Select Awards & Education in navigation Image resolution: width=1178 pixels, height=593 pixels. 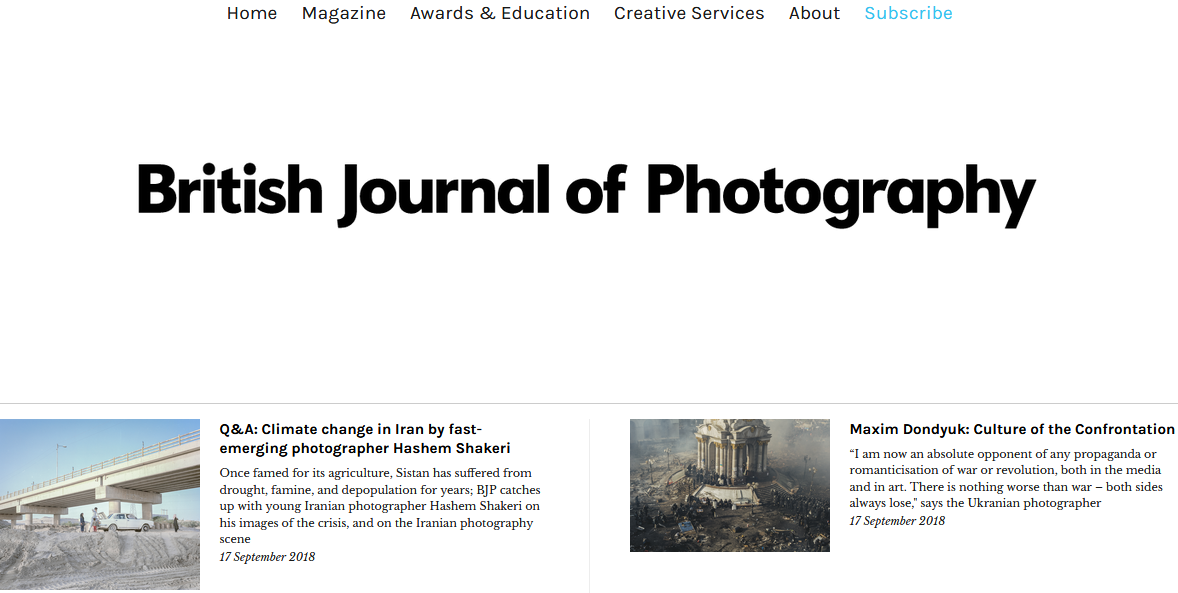[499, 13]
